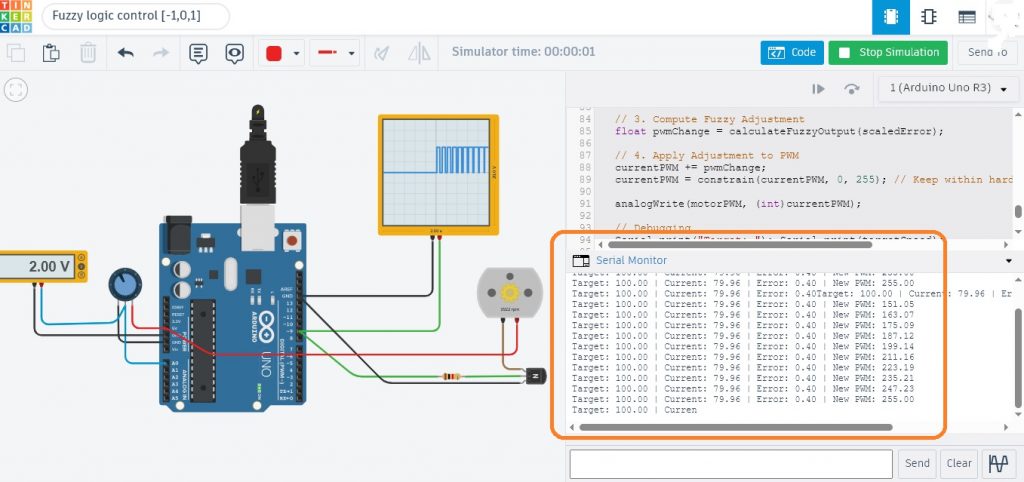Click the USB cable plug
Screen dimensions: 1024x482
(258, 164)
